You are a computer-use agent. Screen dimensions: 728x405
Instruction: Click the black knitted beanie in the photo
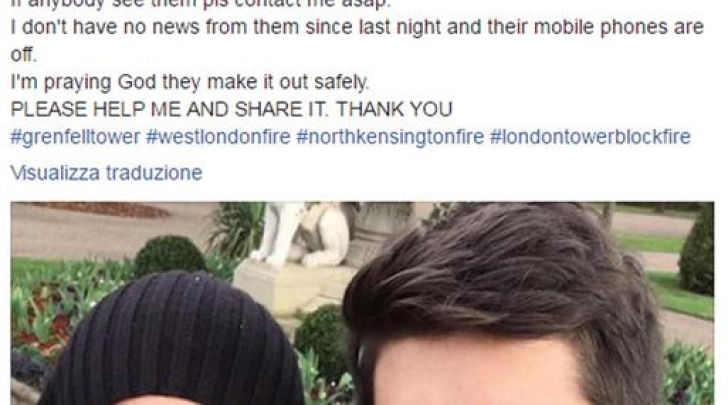coord(172,339)
